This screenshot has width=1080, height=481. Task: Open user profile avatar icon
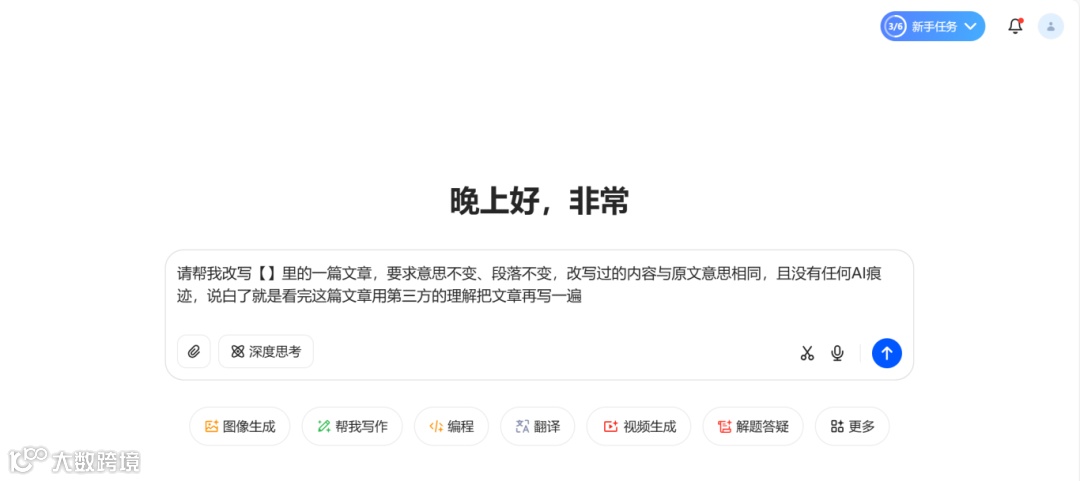(x=1050, y=26)
